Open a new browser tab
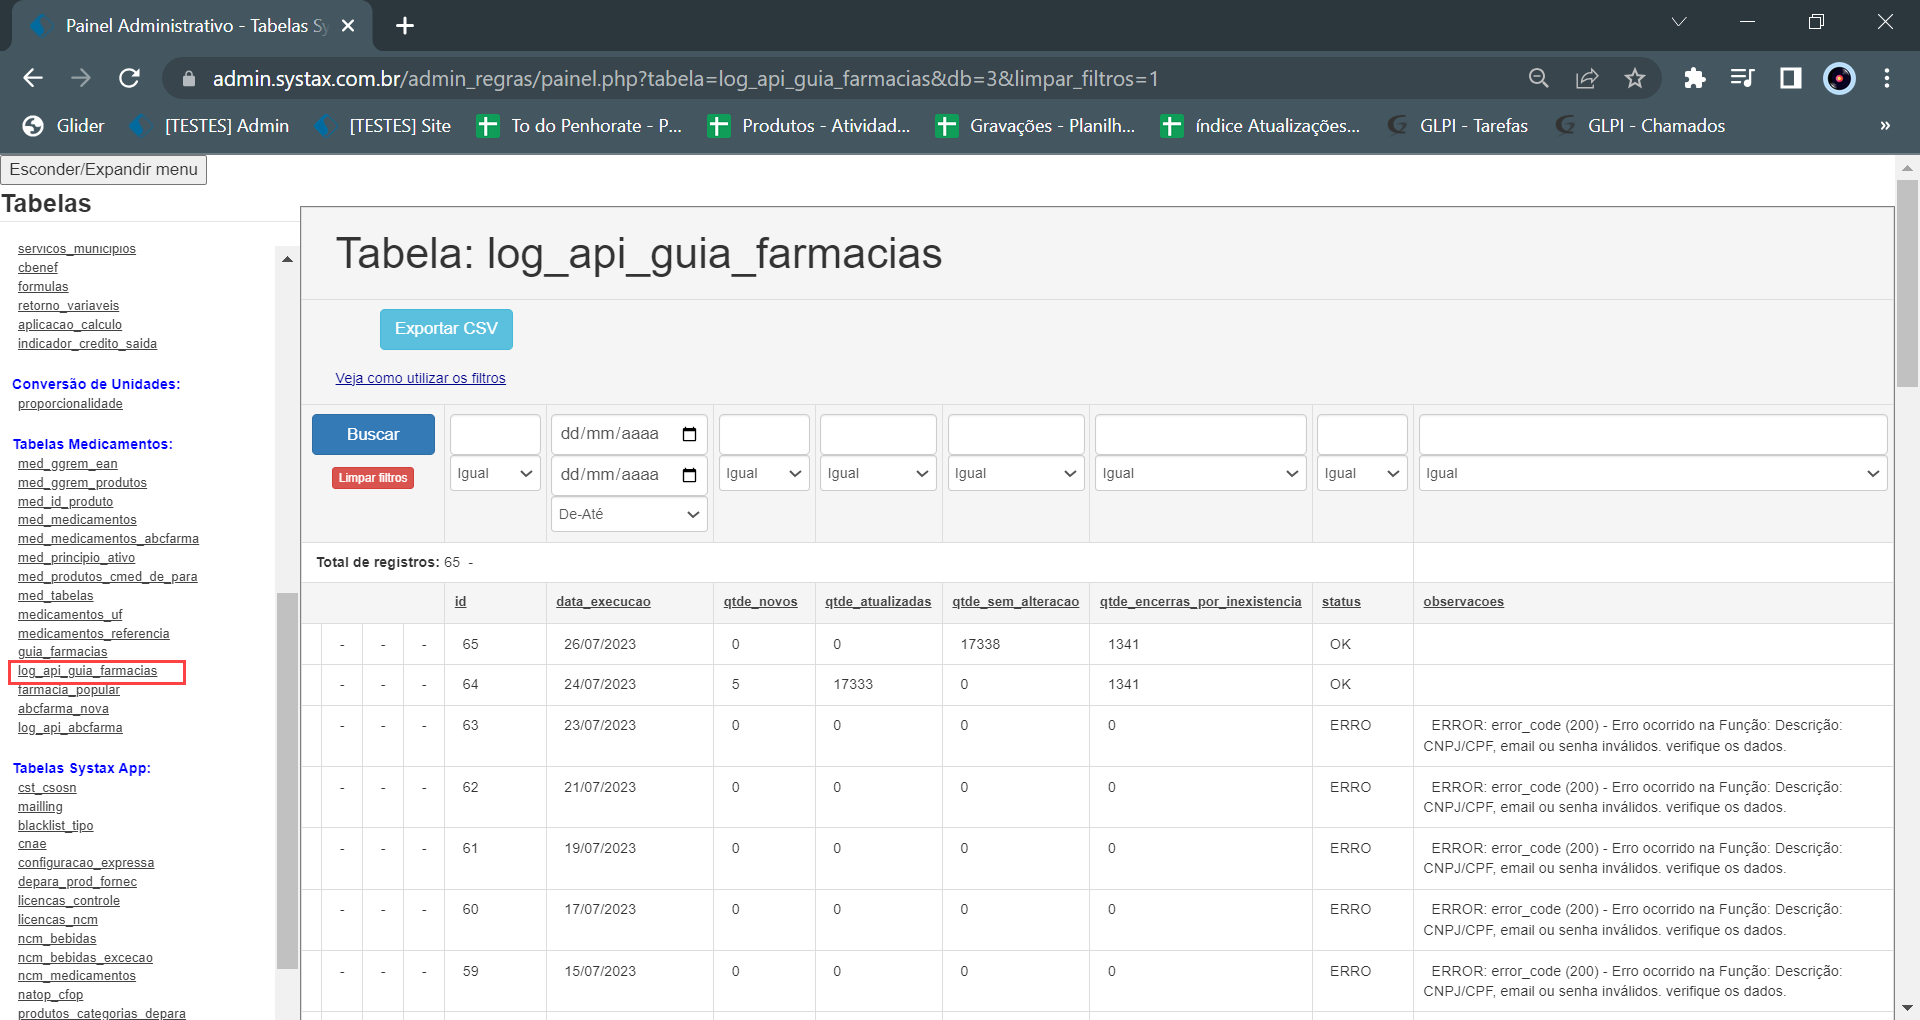 pos(405,26)
